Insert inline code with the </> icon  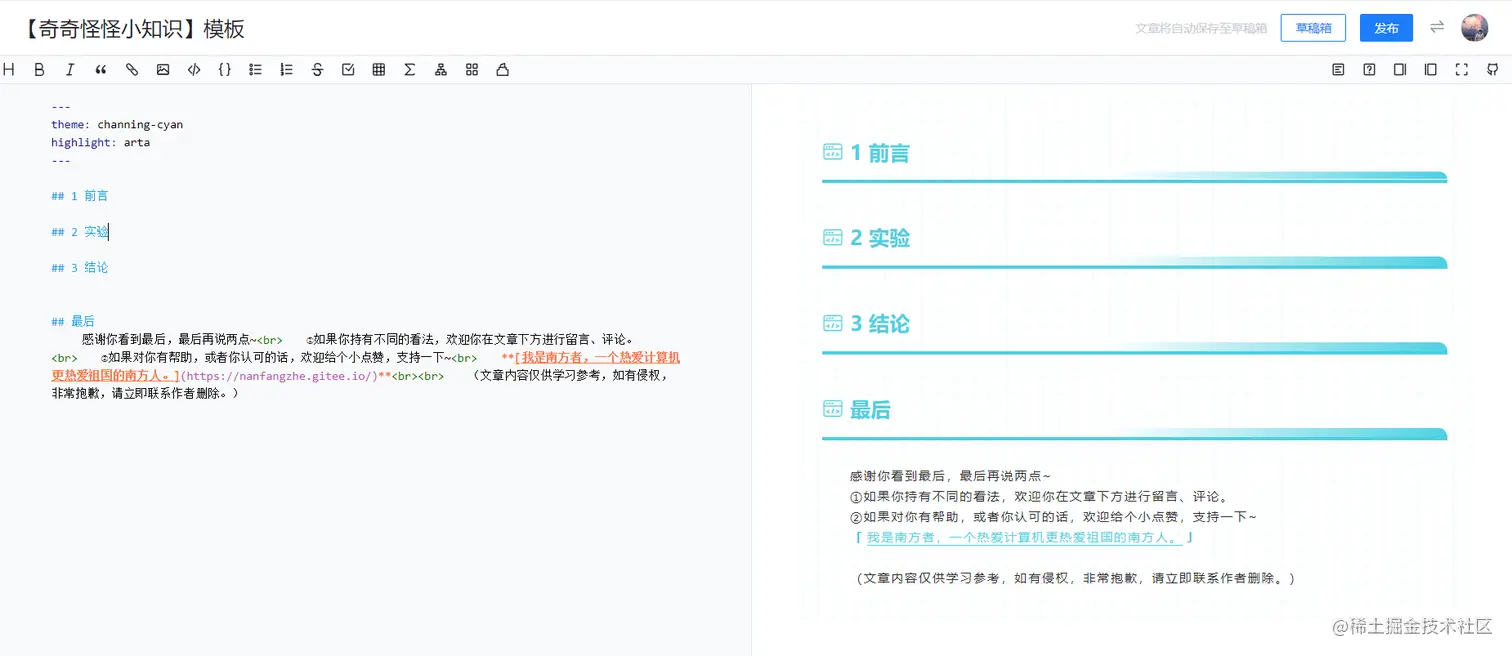click(194, 70)
